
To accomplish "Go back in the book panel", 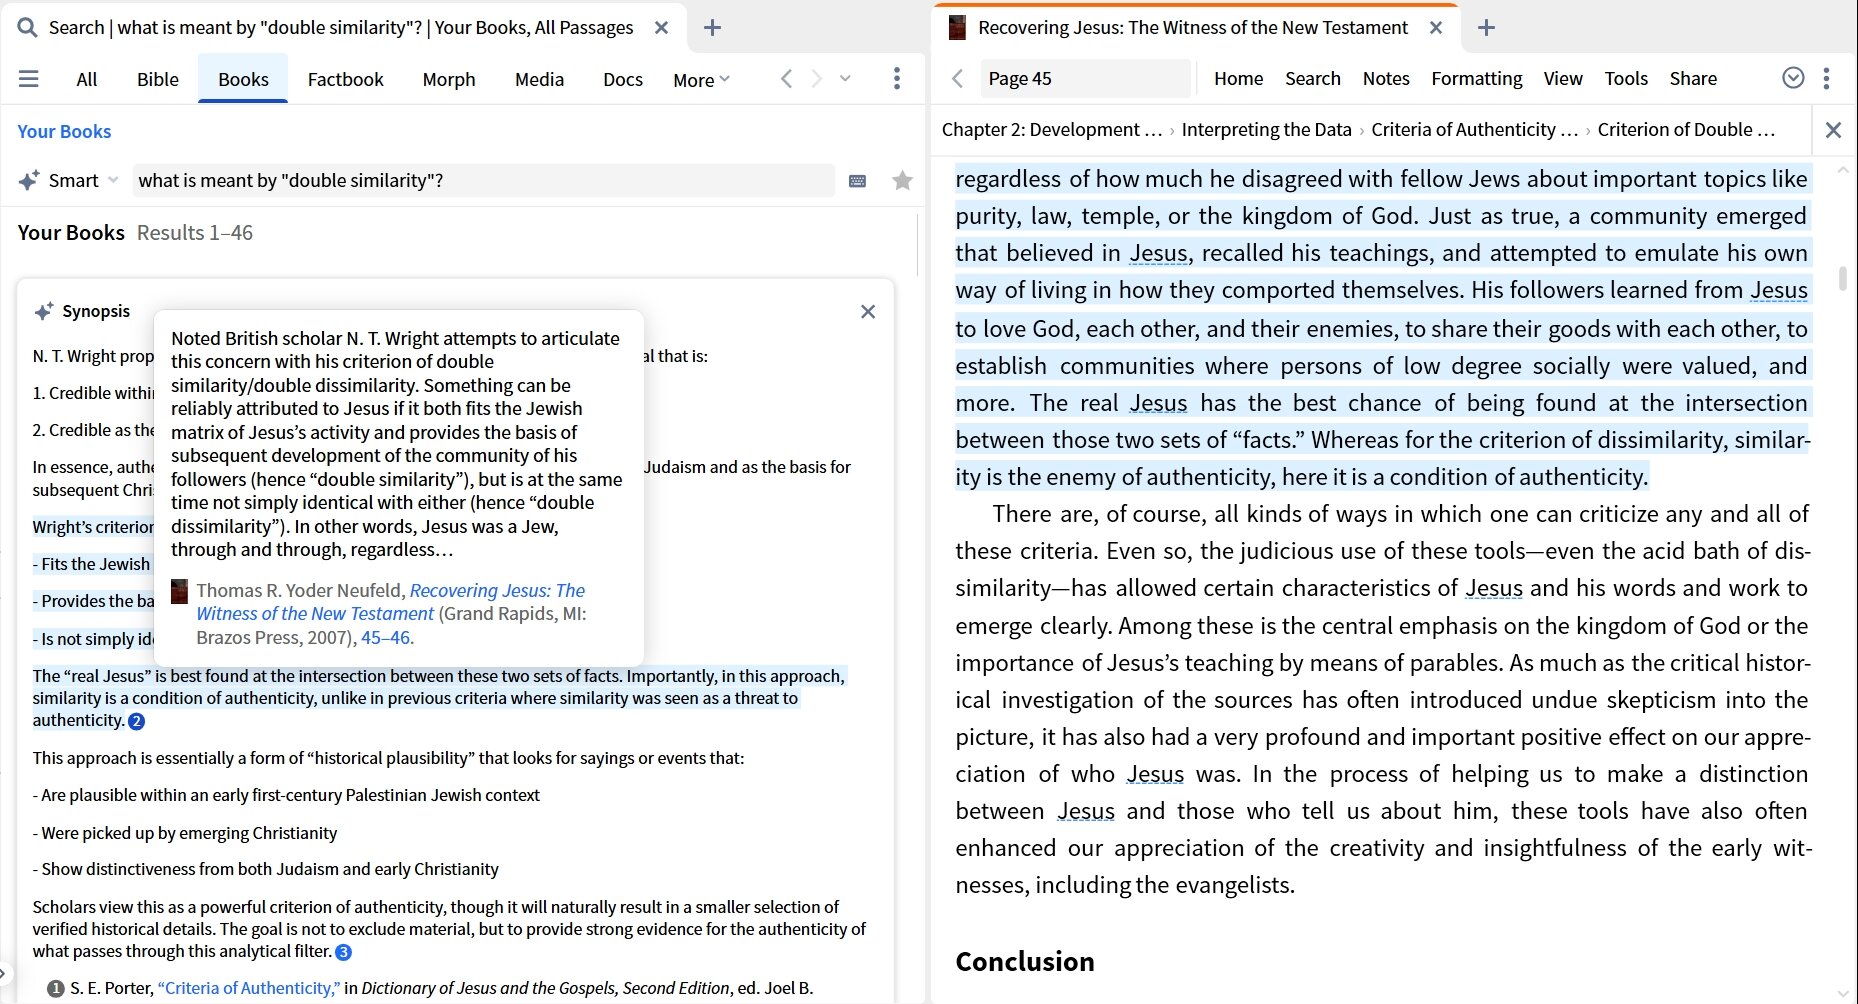I will point(958,78).
